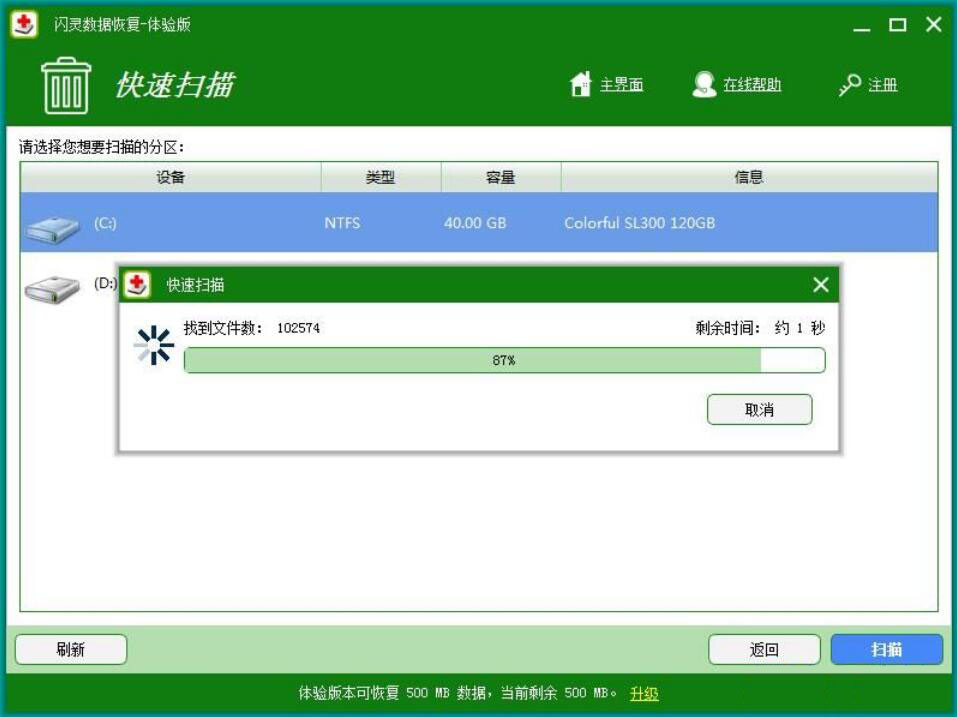This screenshot has width=957, height=717.
Task: Select the (C:) partition label
Action: click(x=105, y=223)
